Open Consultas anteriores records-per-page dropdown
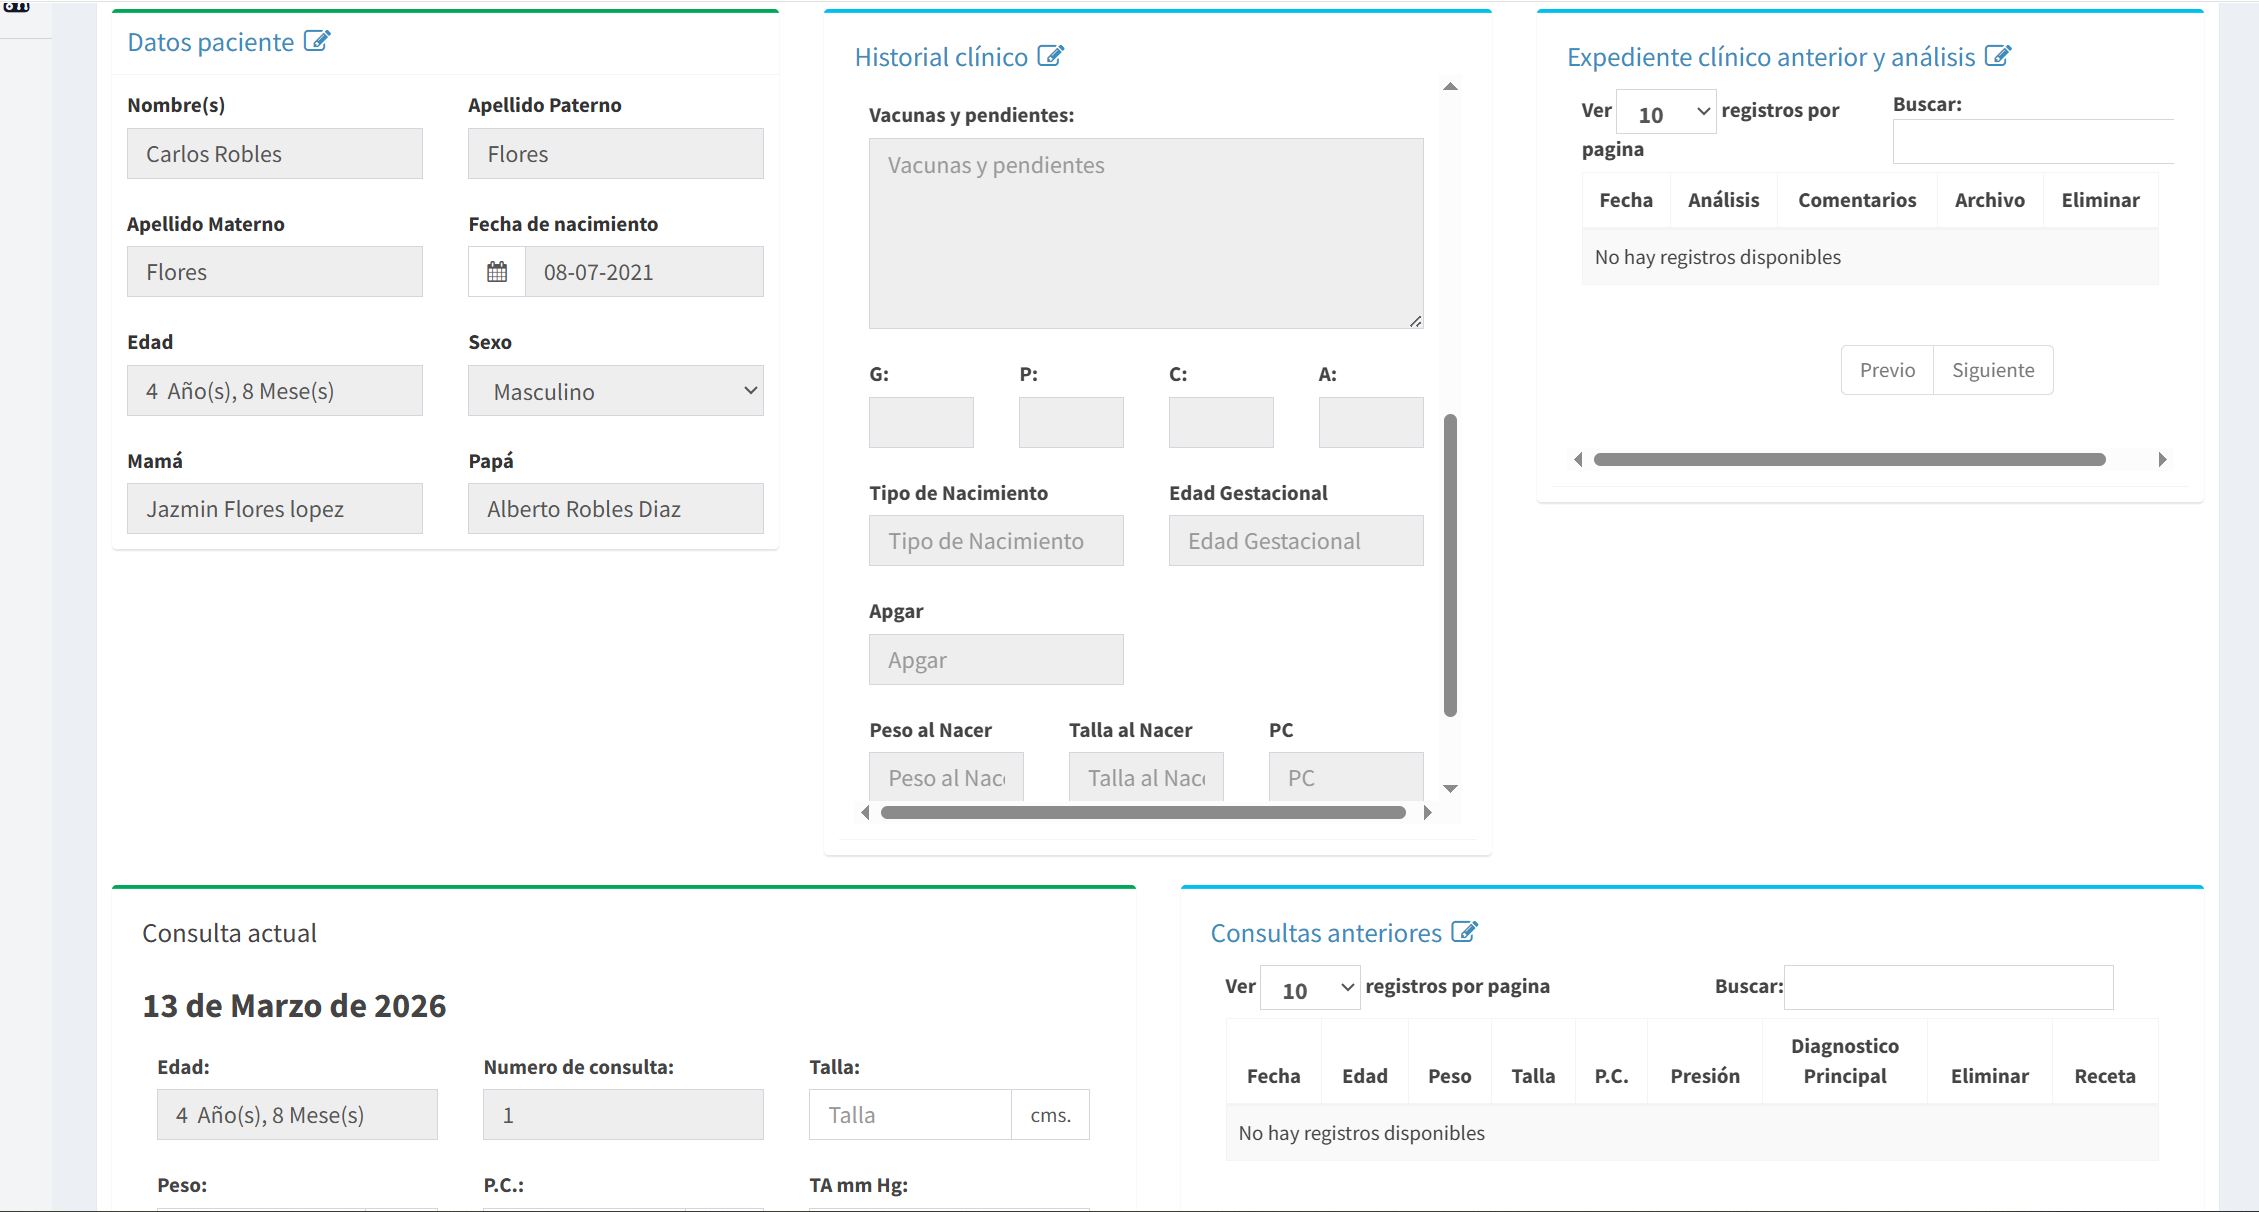 pos(1310,988)
